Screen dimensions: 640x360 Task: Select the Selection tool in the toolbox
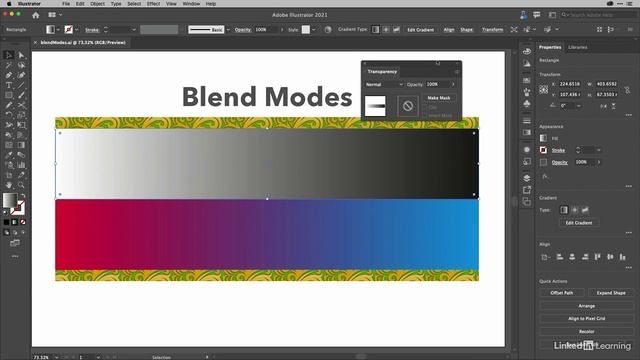[9, 55]
